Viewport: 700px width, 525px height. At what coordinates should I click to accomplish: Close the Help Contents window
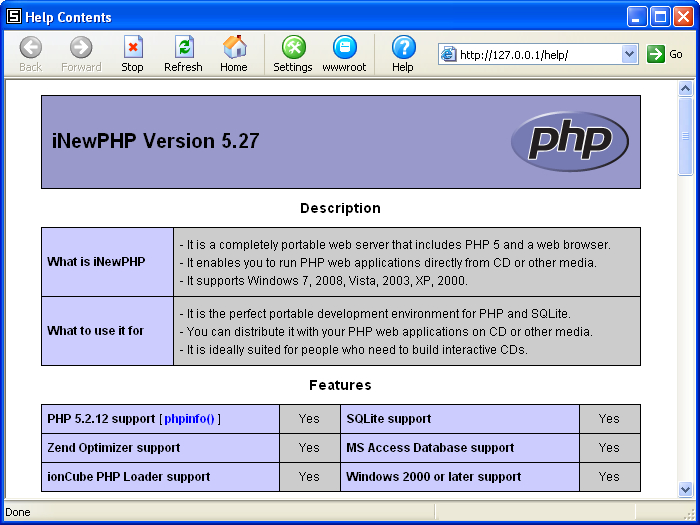click(x=683, y=17)
